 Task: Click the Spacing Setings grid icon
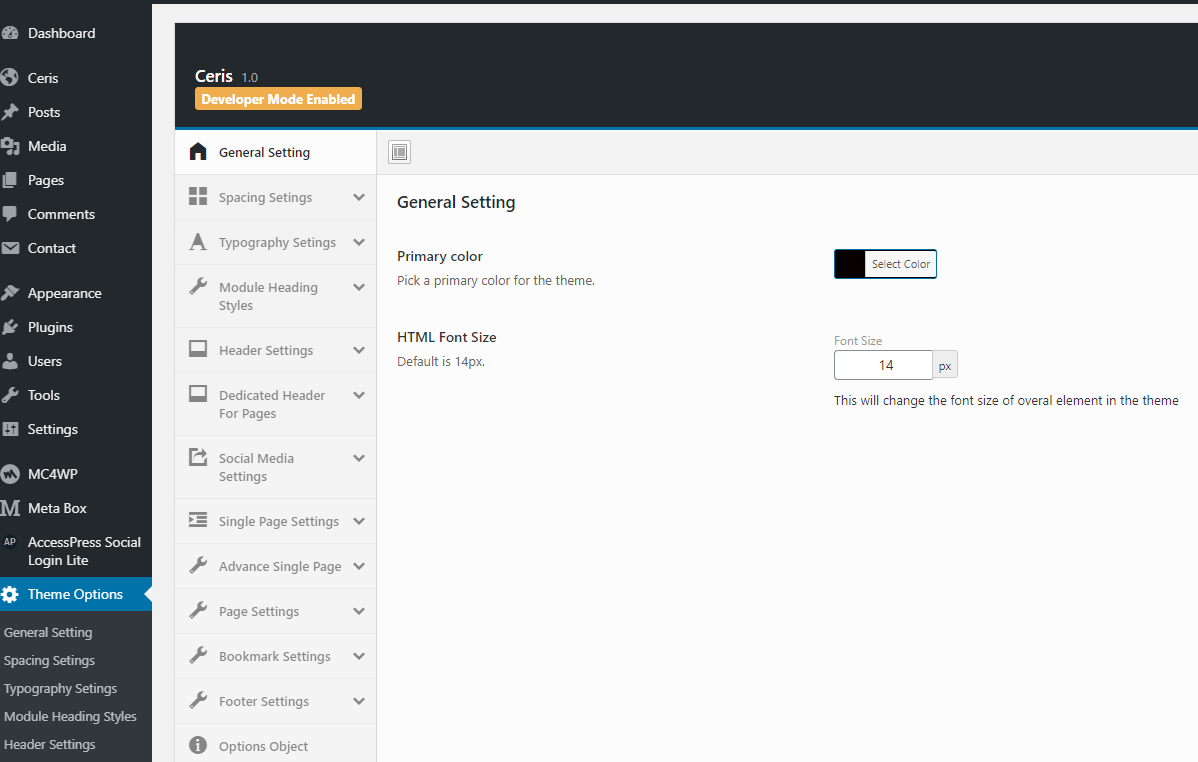198,196
